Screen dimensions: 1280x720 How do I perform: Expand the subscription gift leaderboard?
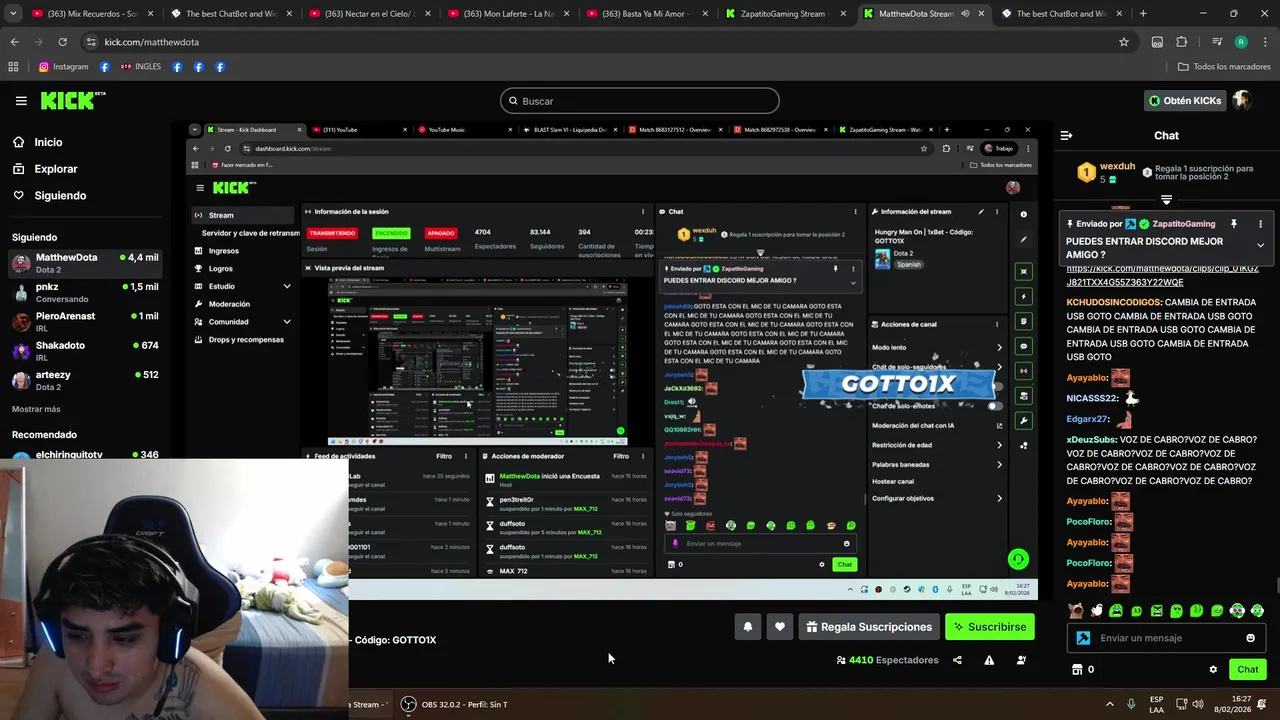click(x=1166, y=200)
